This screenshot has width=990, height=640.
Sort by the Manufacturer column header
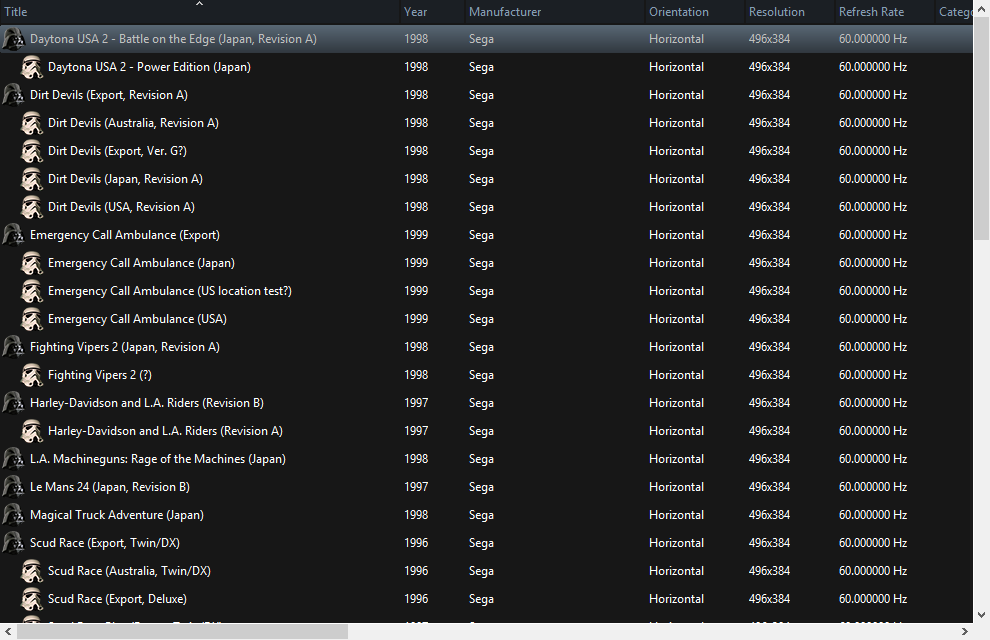point(555,12)
